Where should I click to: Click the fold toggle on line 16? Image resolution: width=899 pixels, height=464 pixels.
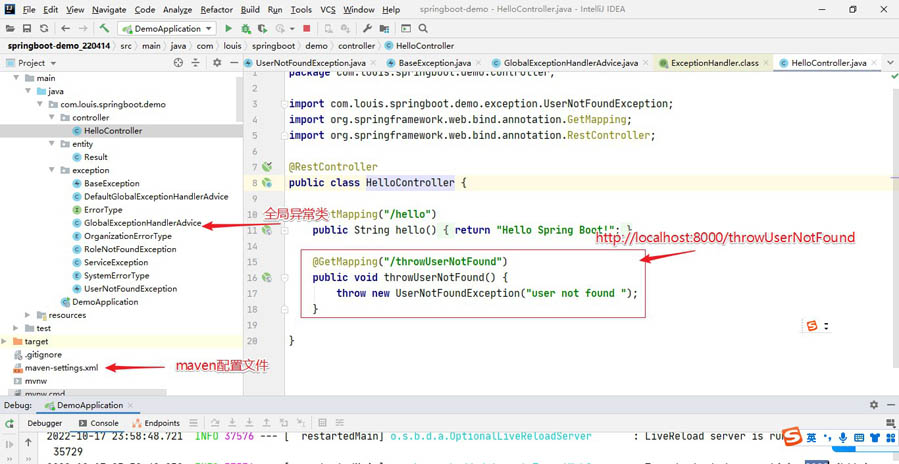click(x=284, y=278)
